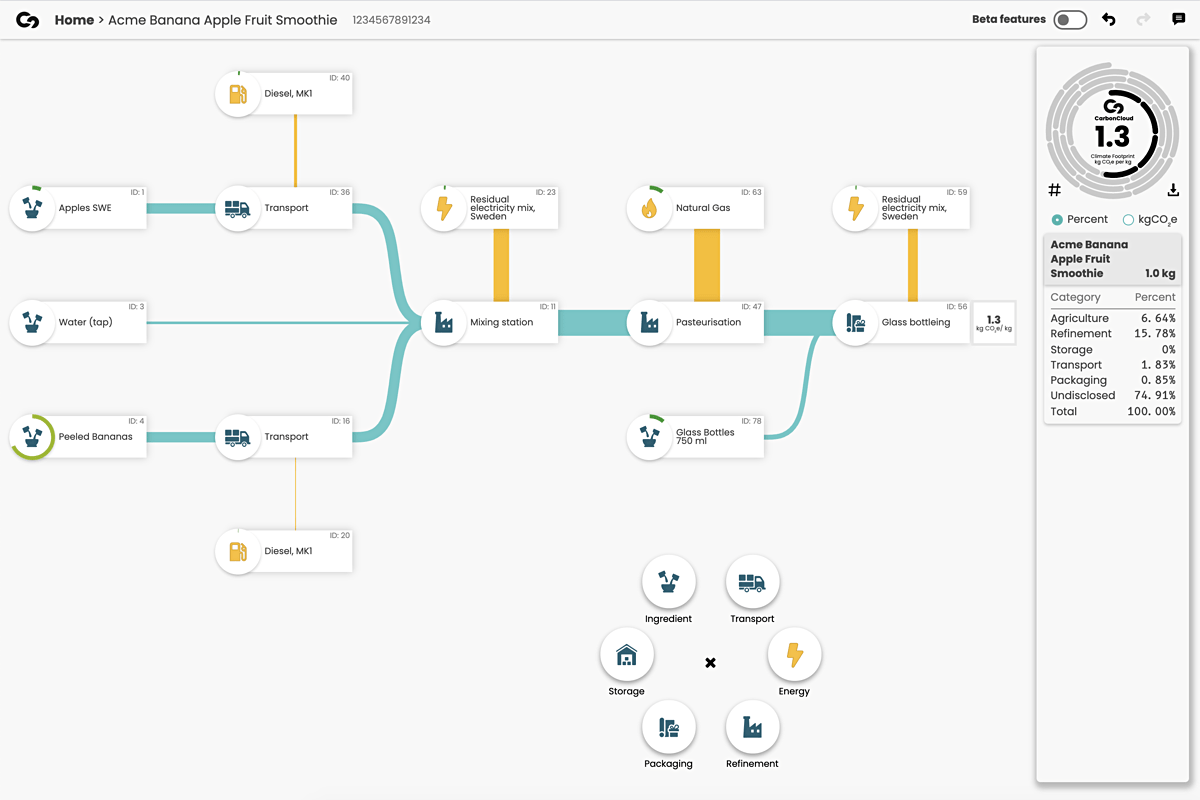Click the electricity bolt icon ID 23
This screenshot has height=800, width=1200.
pyautogui.click(x=444, y=208)
